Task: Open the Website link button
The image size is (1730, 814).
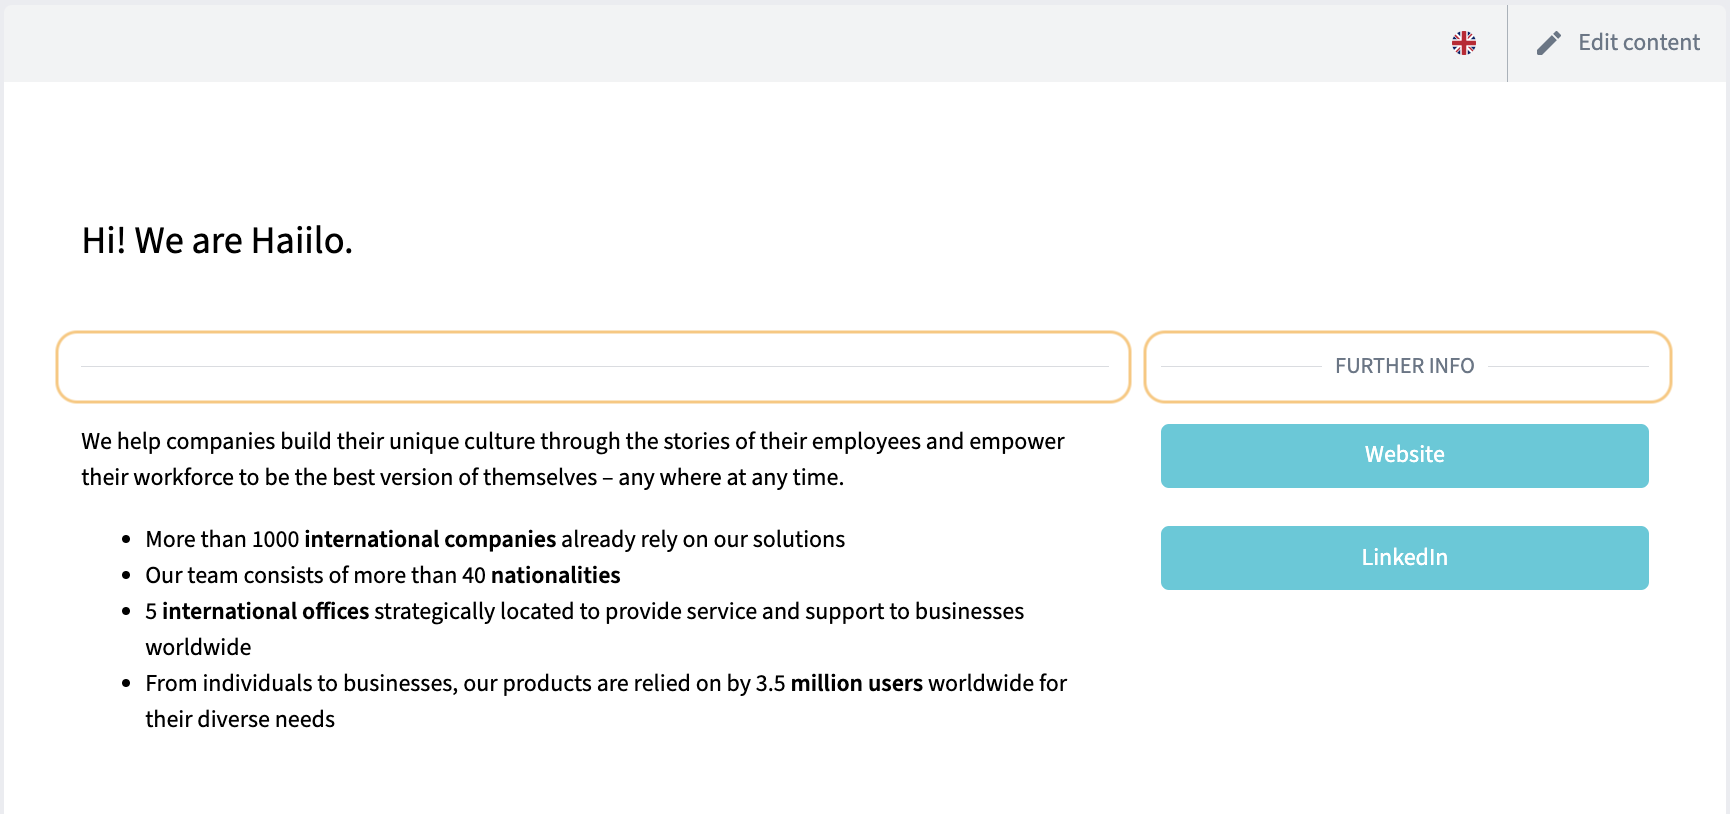Action: 1404,456
